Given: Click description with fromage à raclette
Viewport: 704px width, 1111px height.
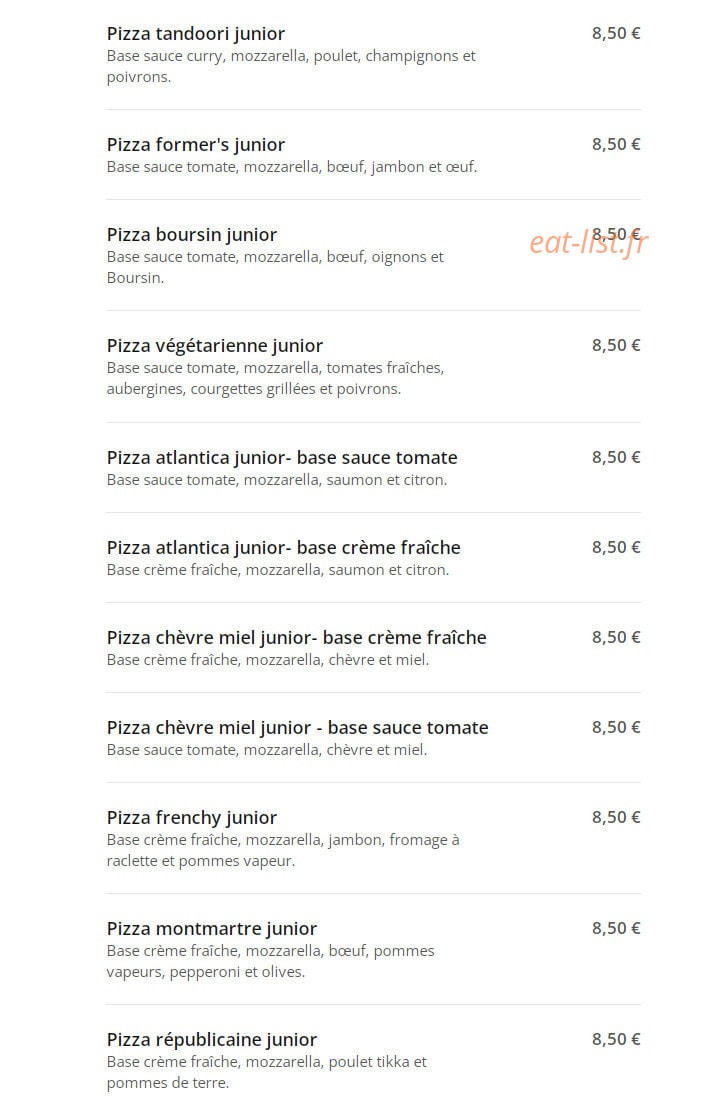Looking at the screenshot, I should coord(283,850).
